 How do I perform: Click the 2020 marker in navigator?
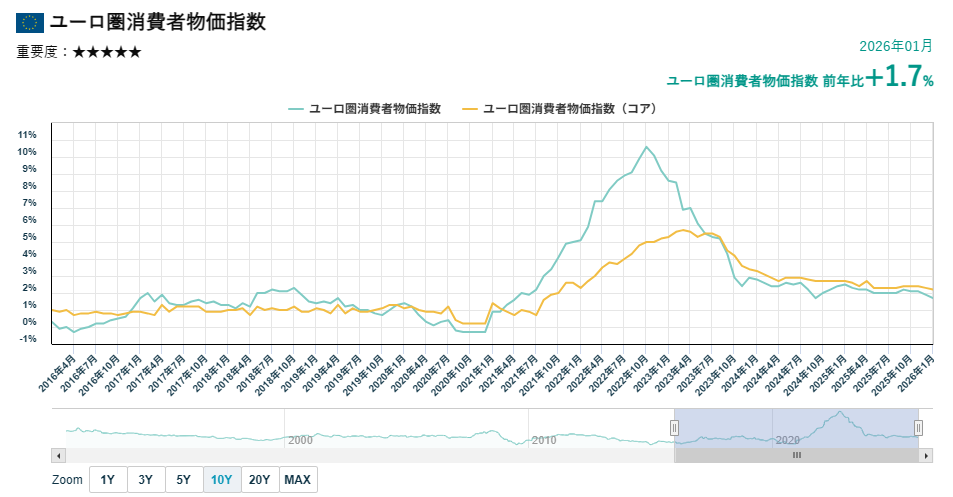788,440
